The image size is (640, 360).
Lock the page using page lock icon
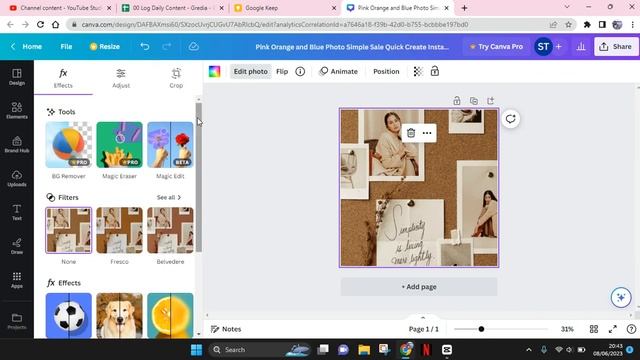[x=457, y=100]
